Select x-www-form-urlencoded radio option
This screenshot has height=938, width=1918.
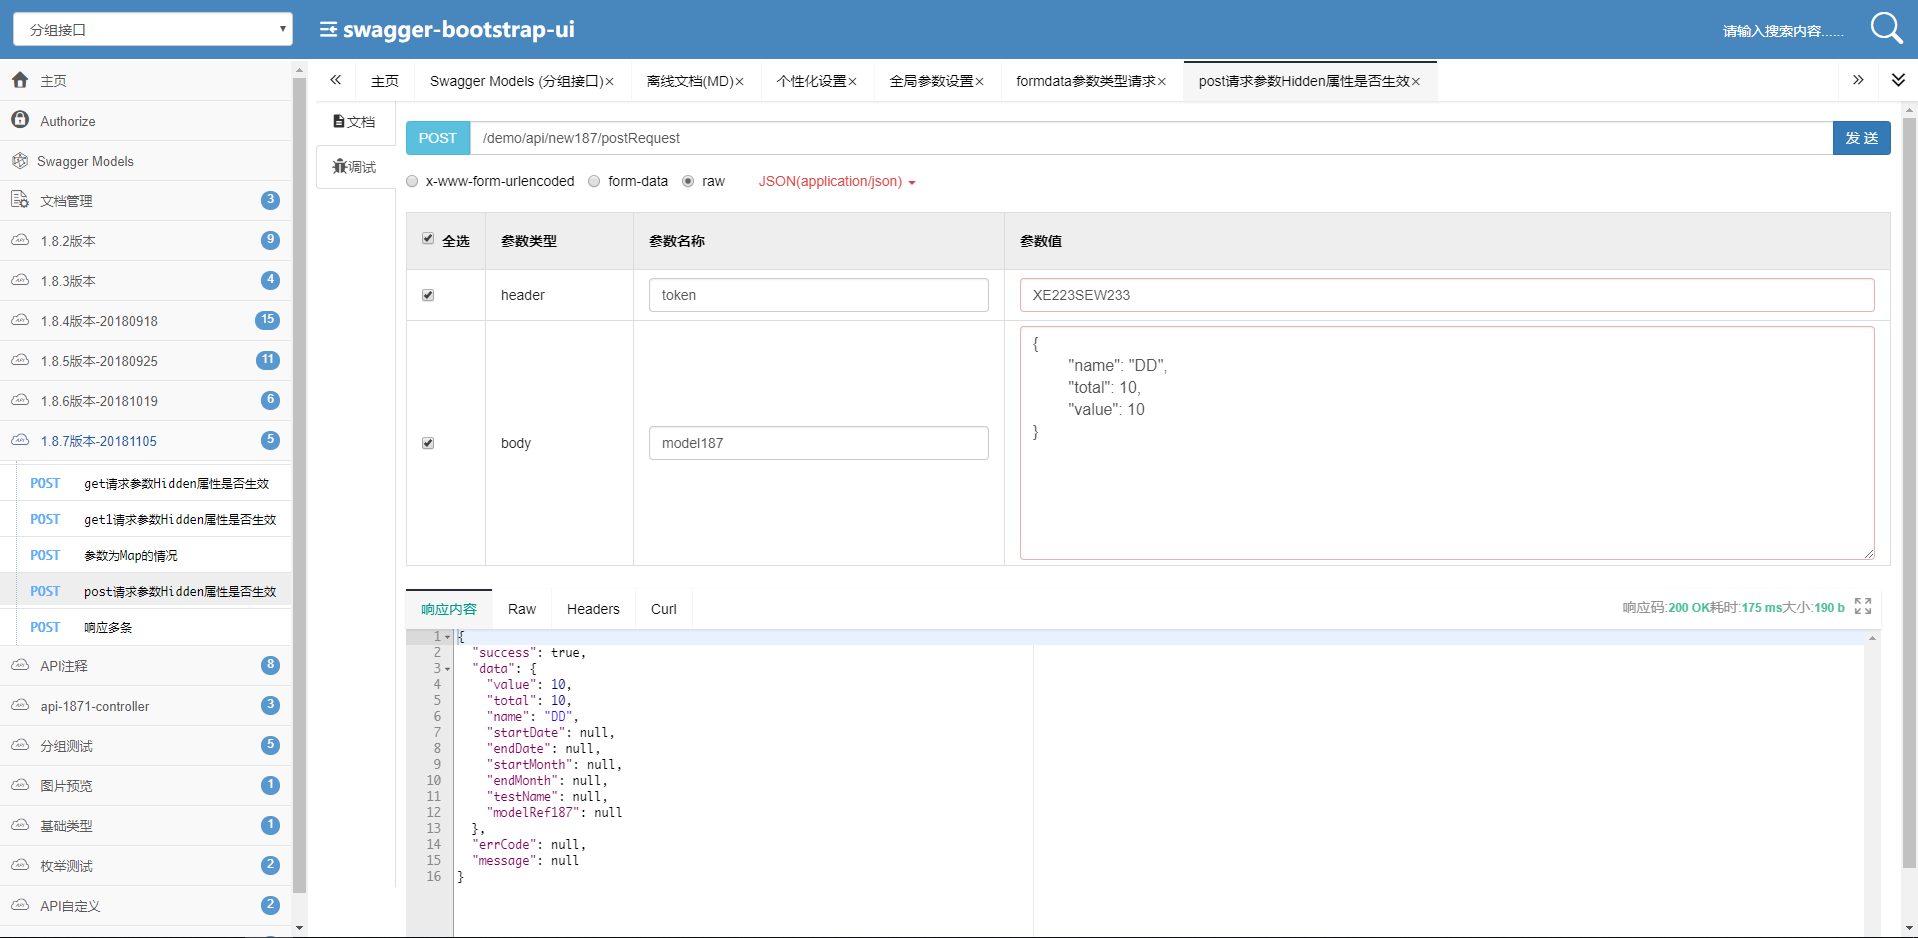tap(412, 181)
